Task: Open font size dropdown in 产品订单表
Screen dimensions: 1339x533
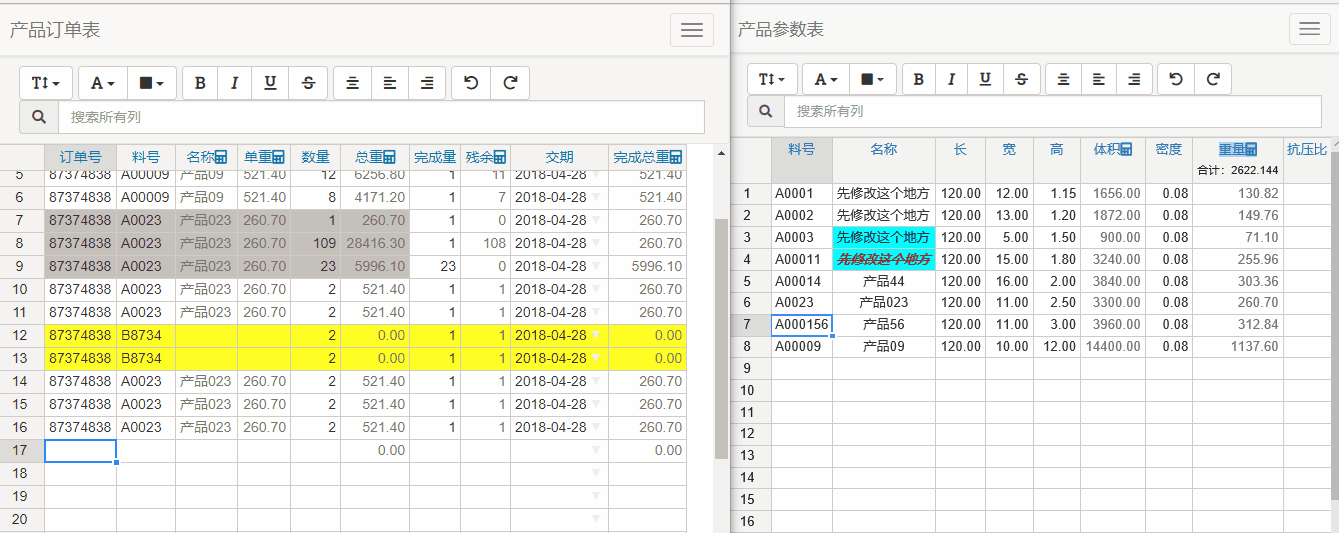Action: (x=46, y=83)
